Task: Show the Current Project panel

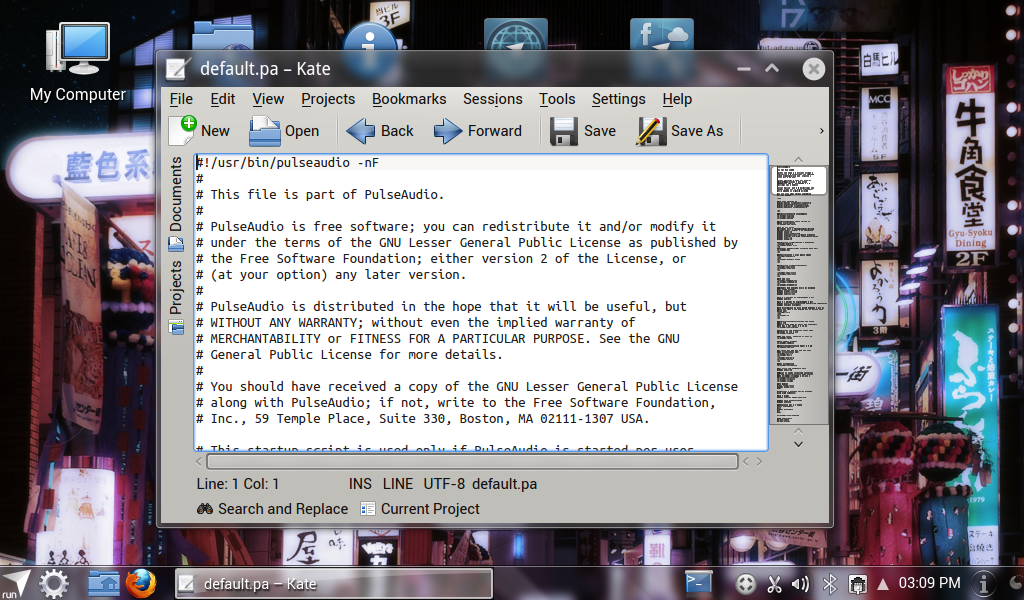Action: 420,509
